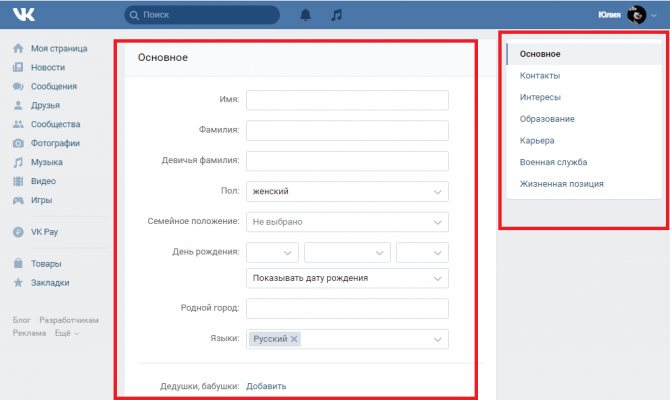Viewport: 670px width, 400px height.
Task: Open the music note icon in header
Action: pyautogui.click(x=336, y=15)
